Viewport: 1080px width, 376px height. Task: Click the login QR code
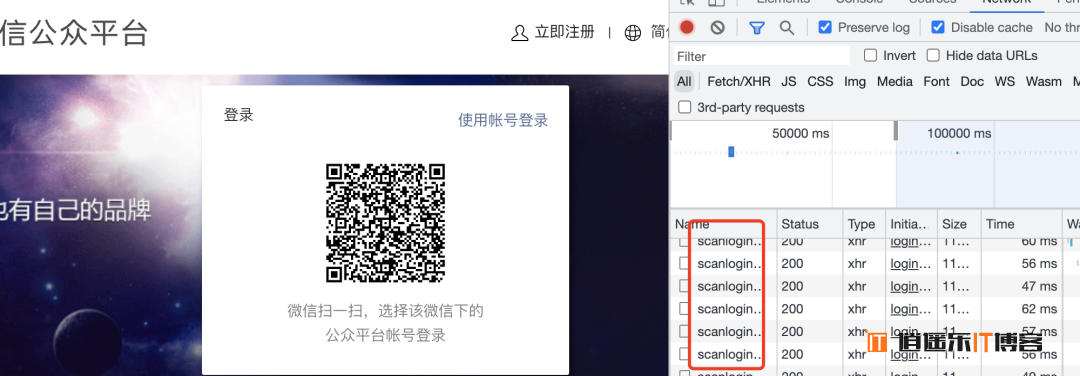click(x=385, y=222)
